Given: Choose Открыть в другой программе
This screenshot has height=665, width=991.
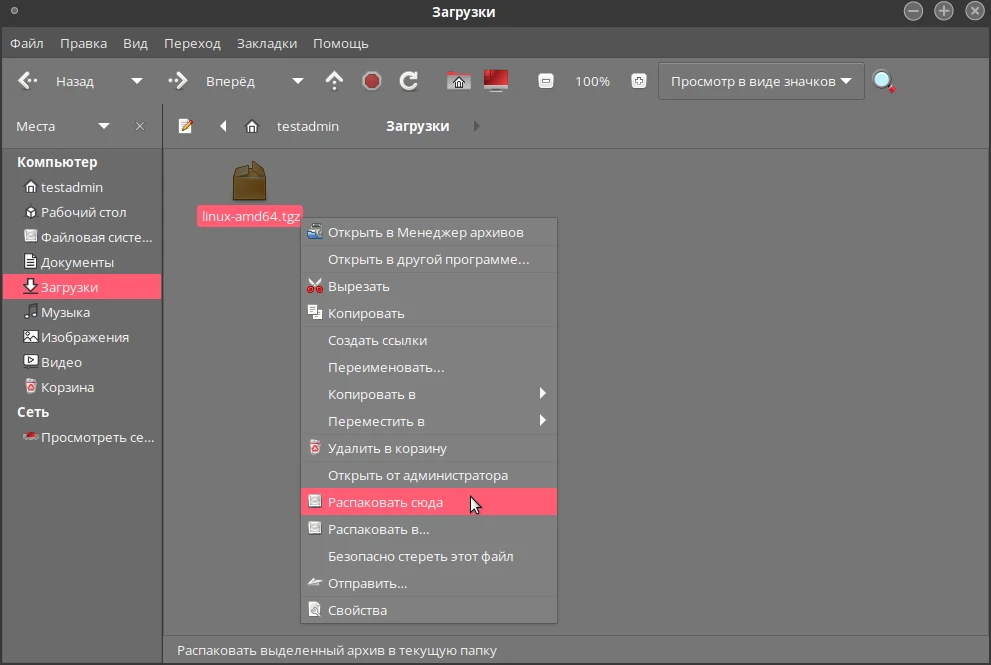Looking at the screenshot, I should point(429,259).
